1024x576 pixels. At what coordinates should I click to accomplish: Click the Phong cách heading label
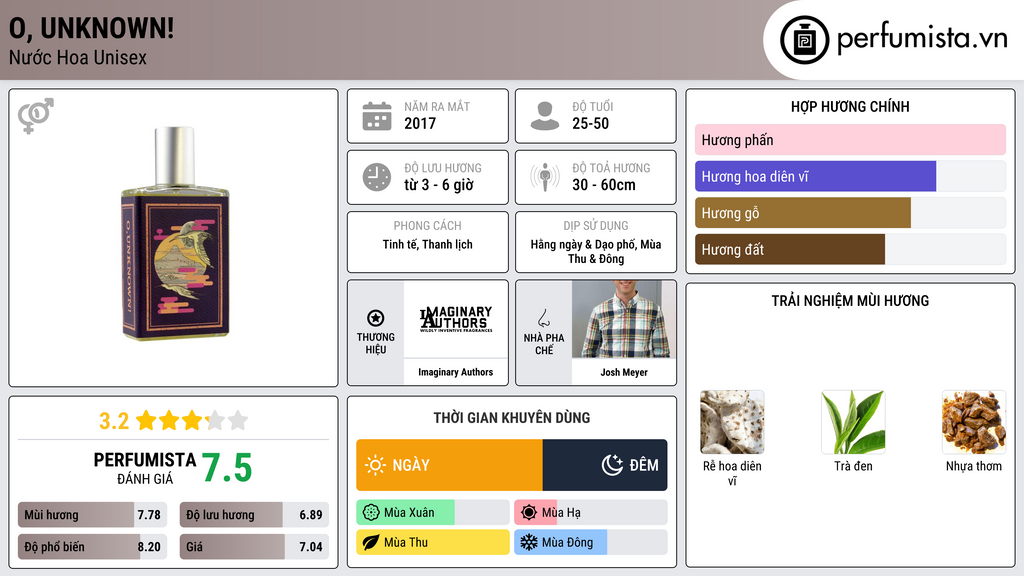pos(427,226)
